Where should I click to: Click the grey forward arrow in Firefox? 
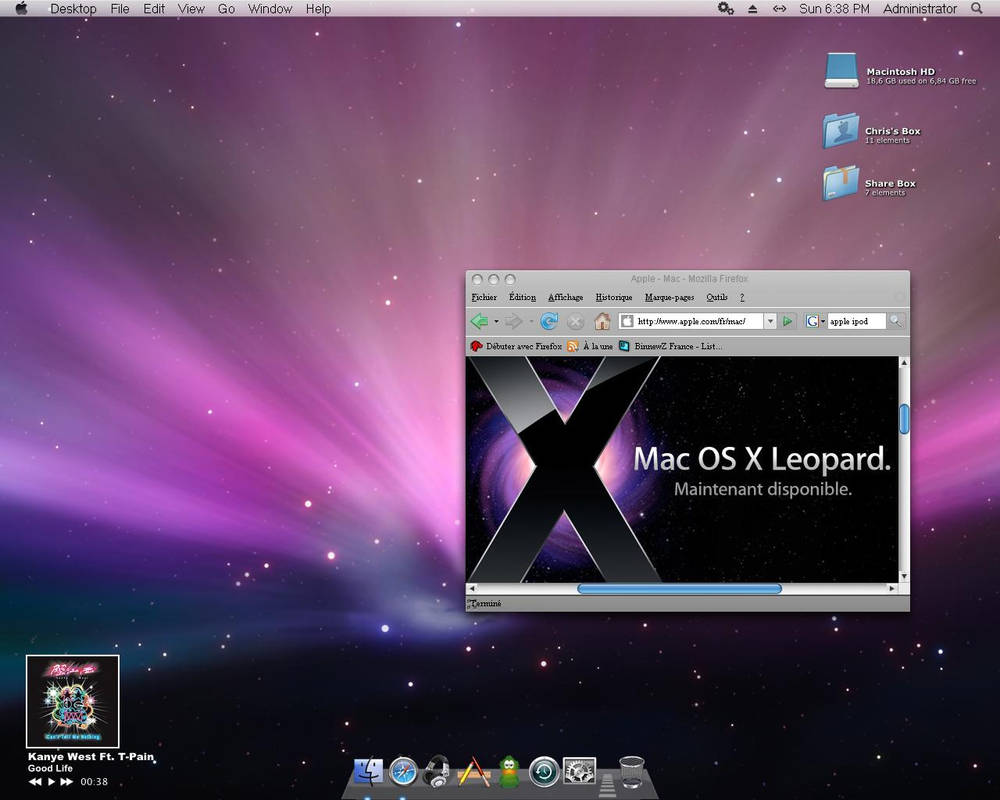click(513, 321)
